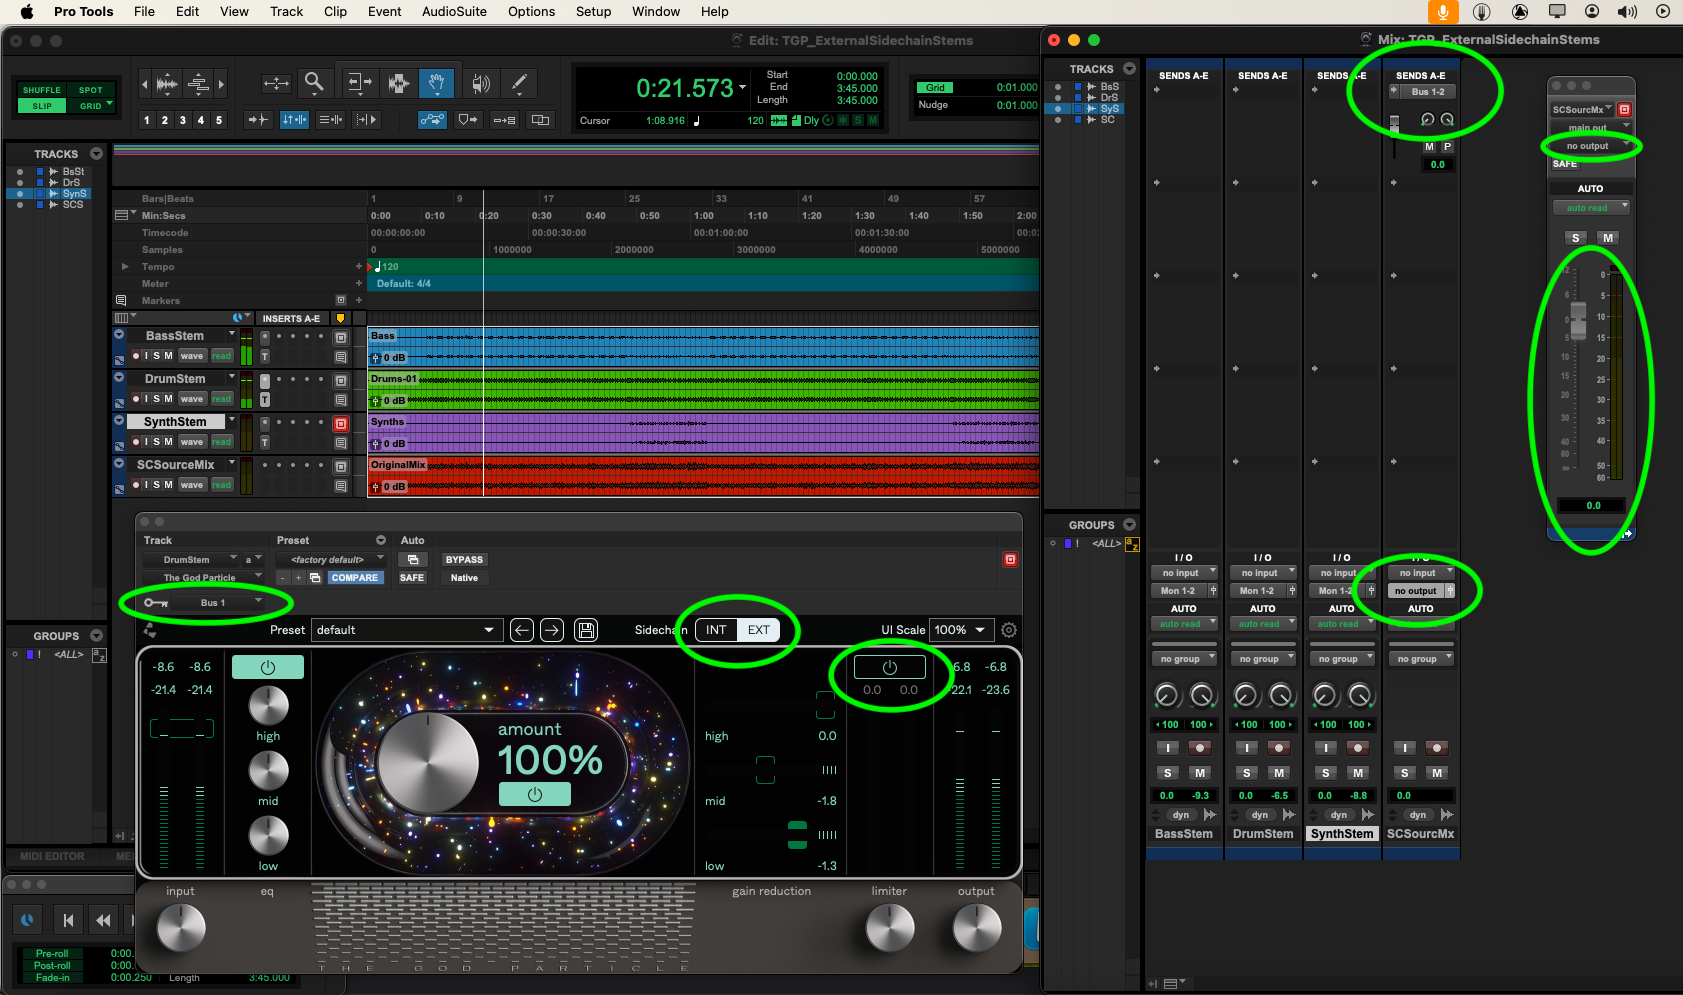1683x995 pixels.
Task: Select the Zoomer tool
Action: pyautogui.click(x=314, y=83)
